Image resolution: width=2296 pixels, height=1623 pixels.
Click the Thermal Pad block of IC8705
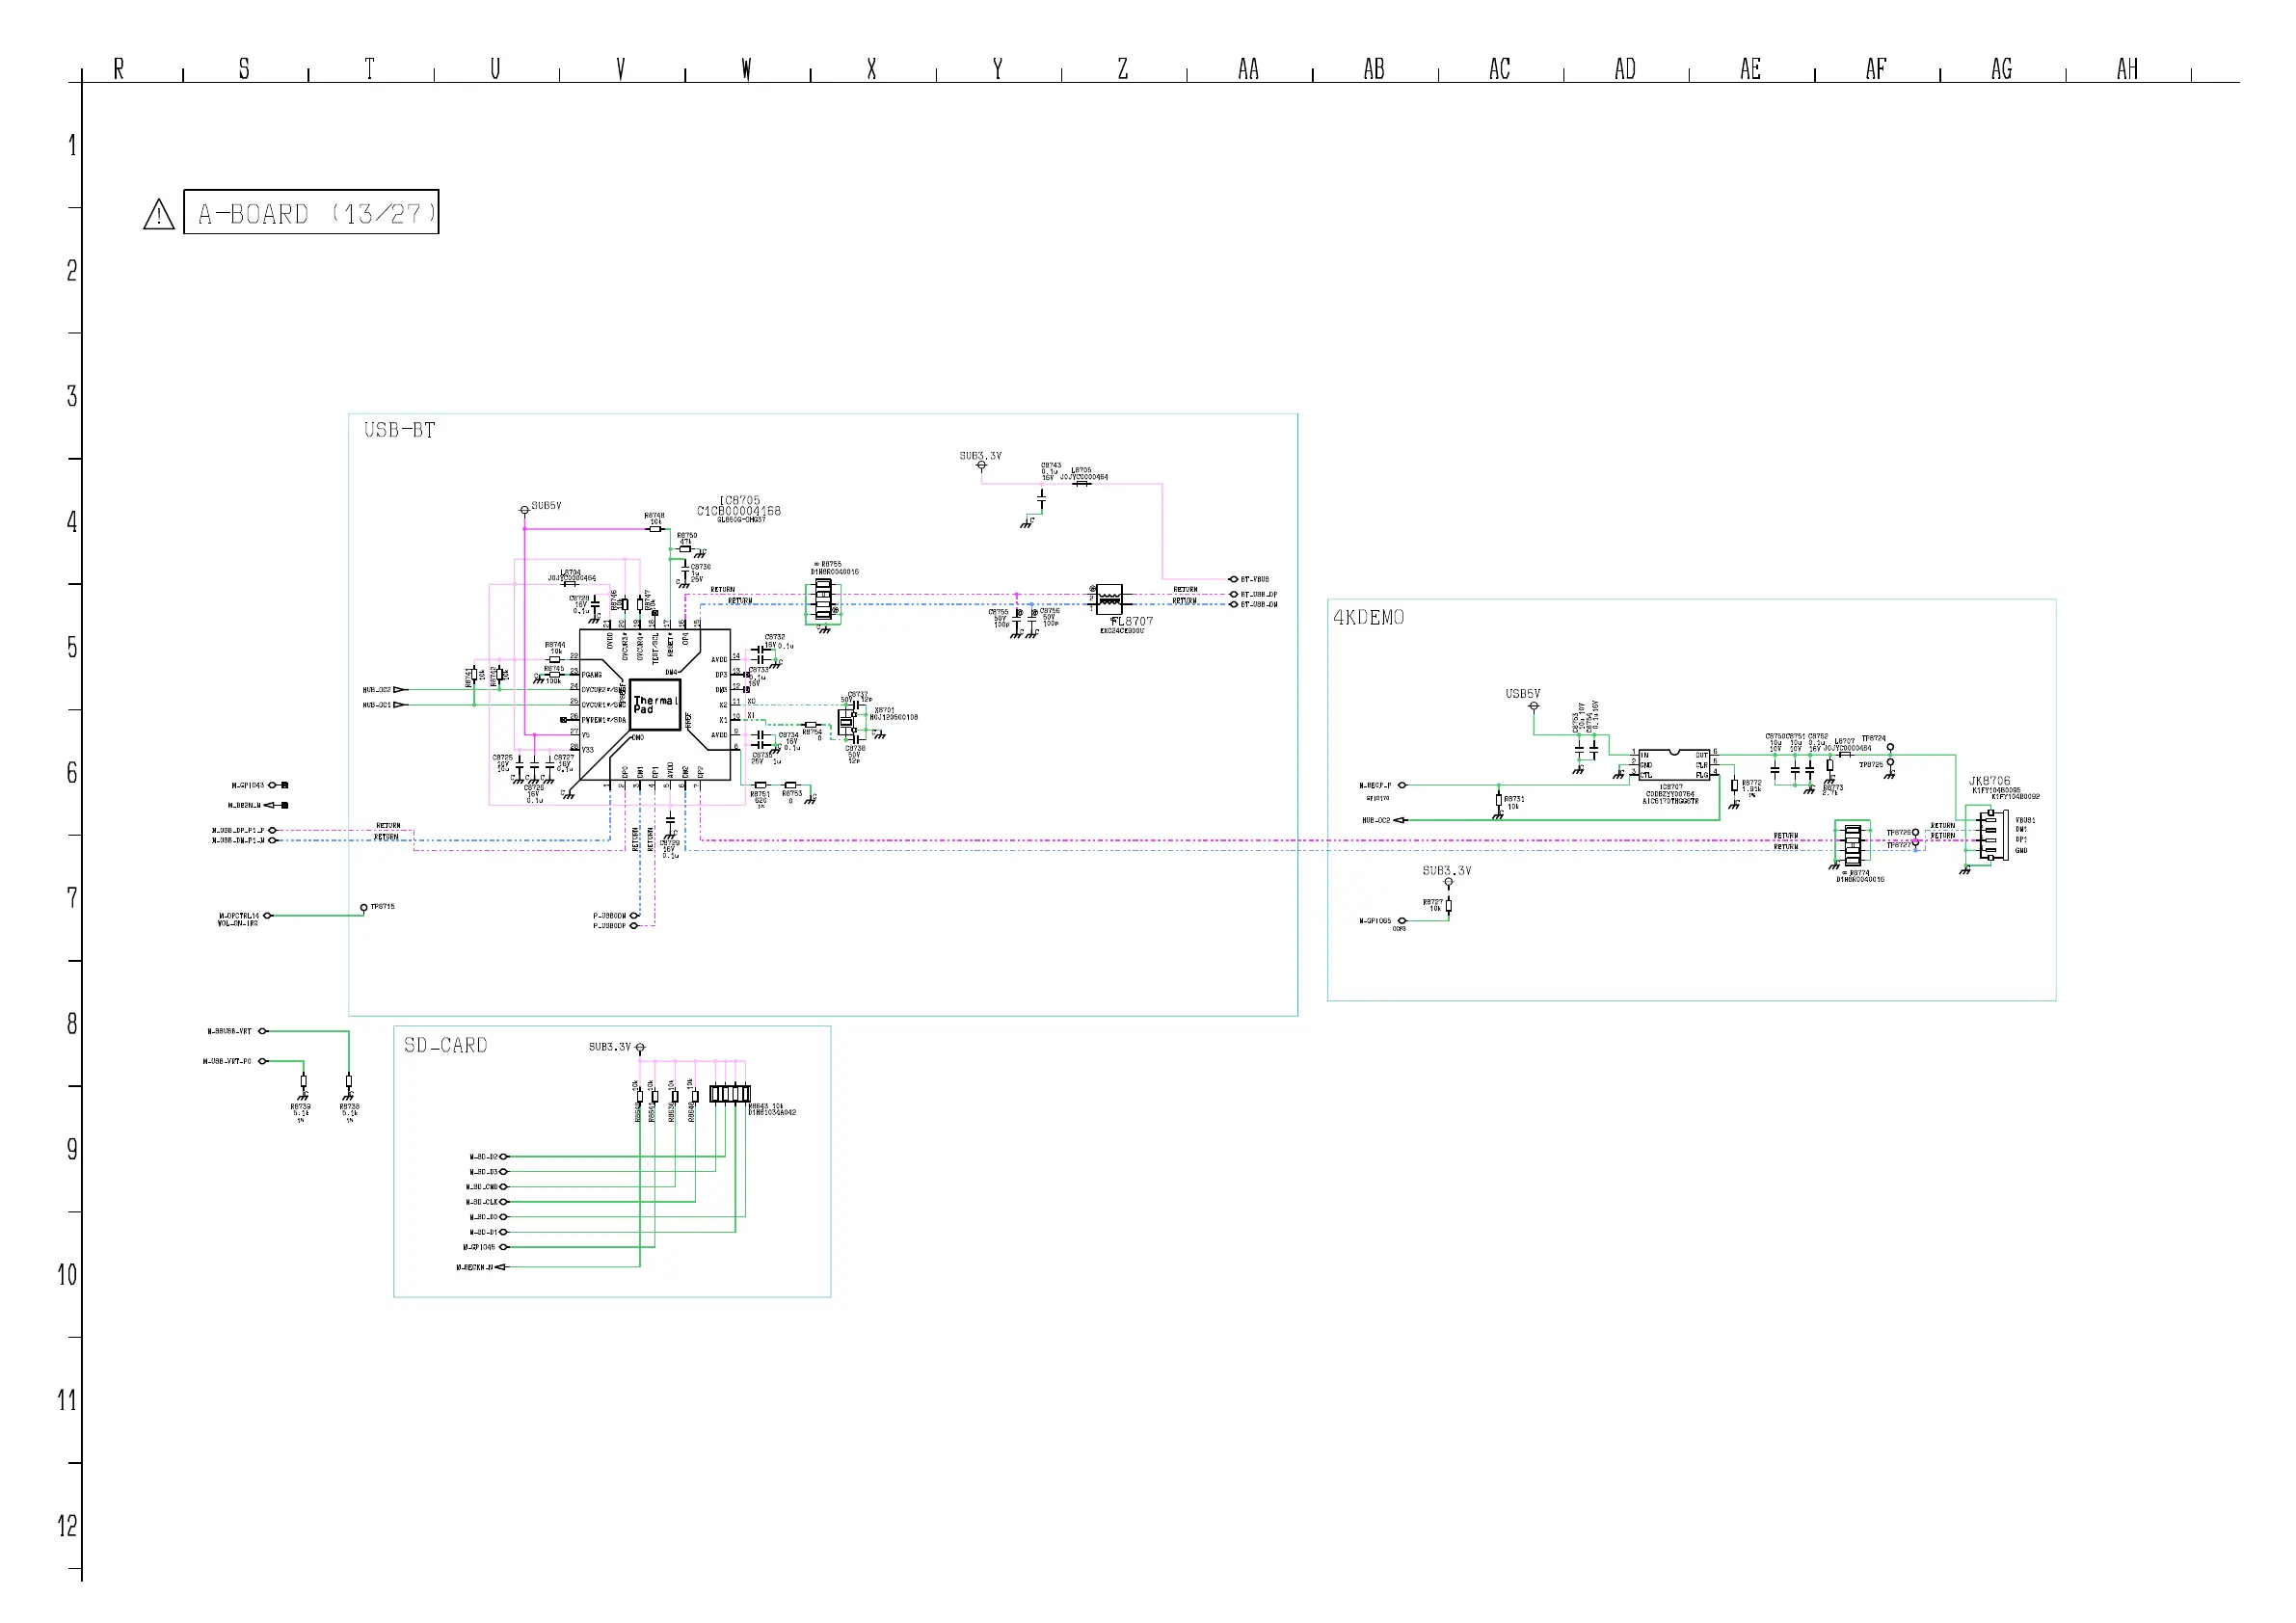click(x=655, y=705)
